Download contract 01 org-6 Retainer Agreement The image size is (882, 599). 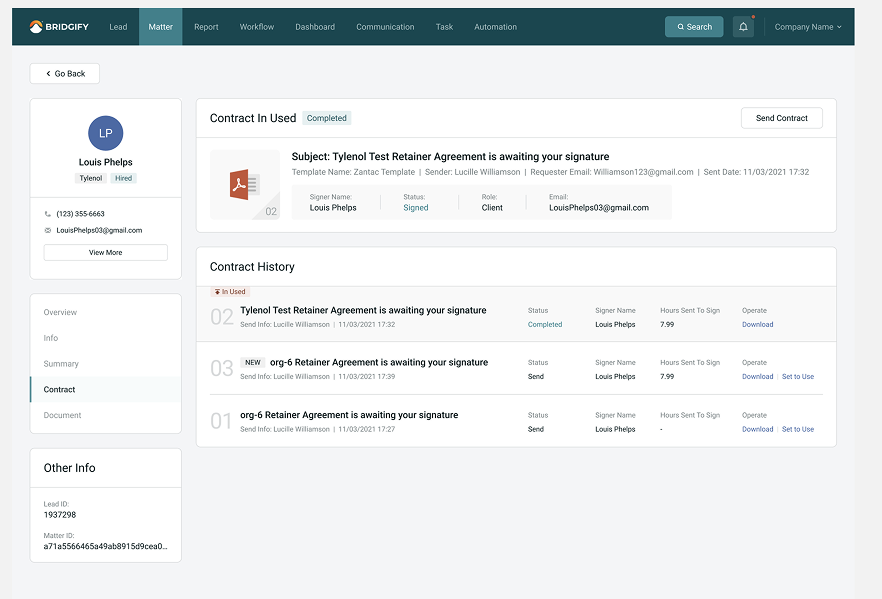757,429
